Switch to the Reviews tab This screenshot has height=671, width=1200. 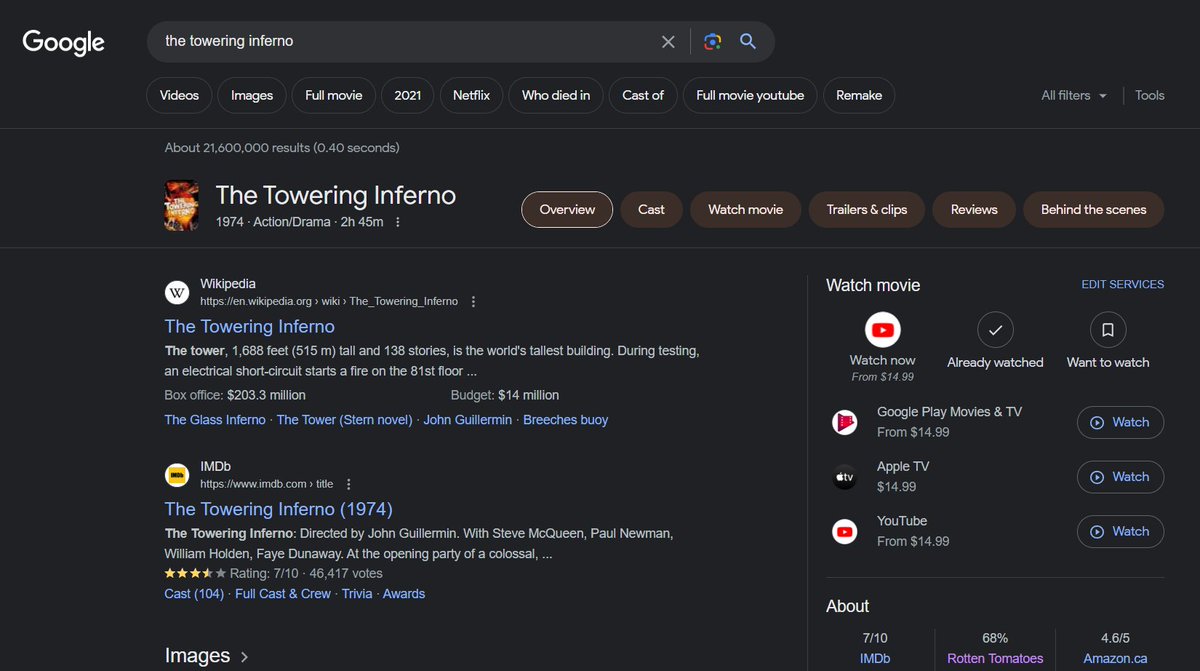pos(974,210)
